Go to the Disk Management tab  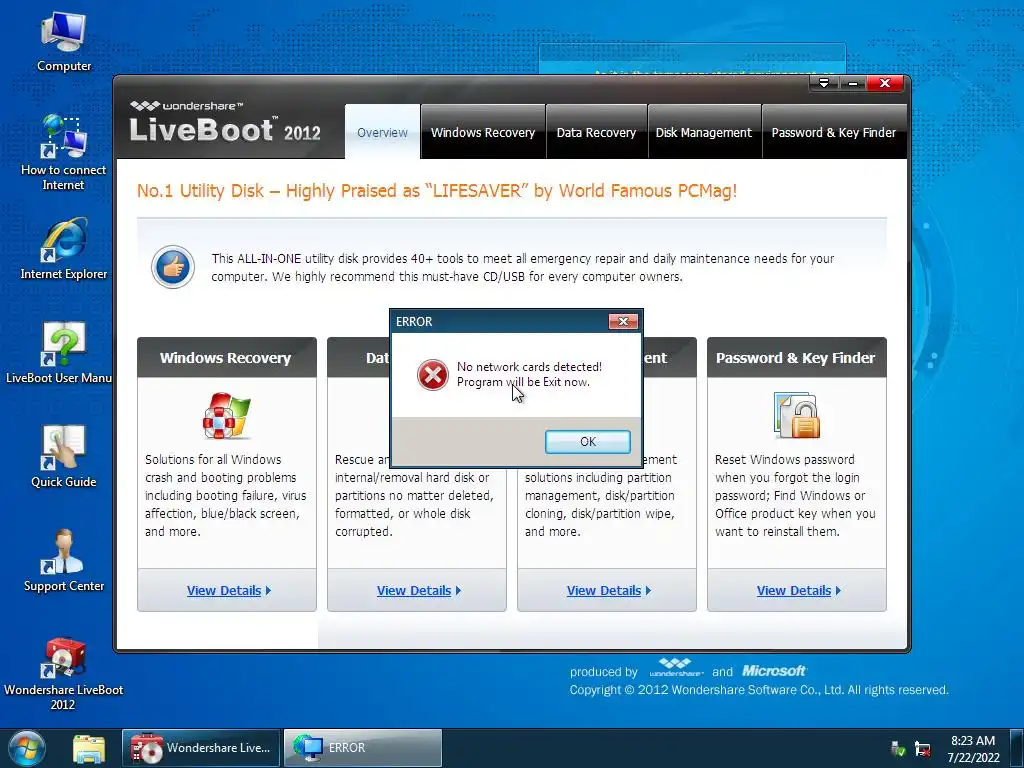(703, 132)
